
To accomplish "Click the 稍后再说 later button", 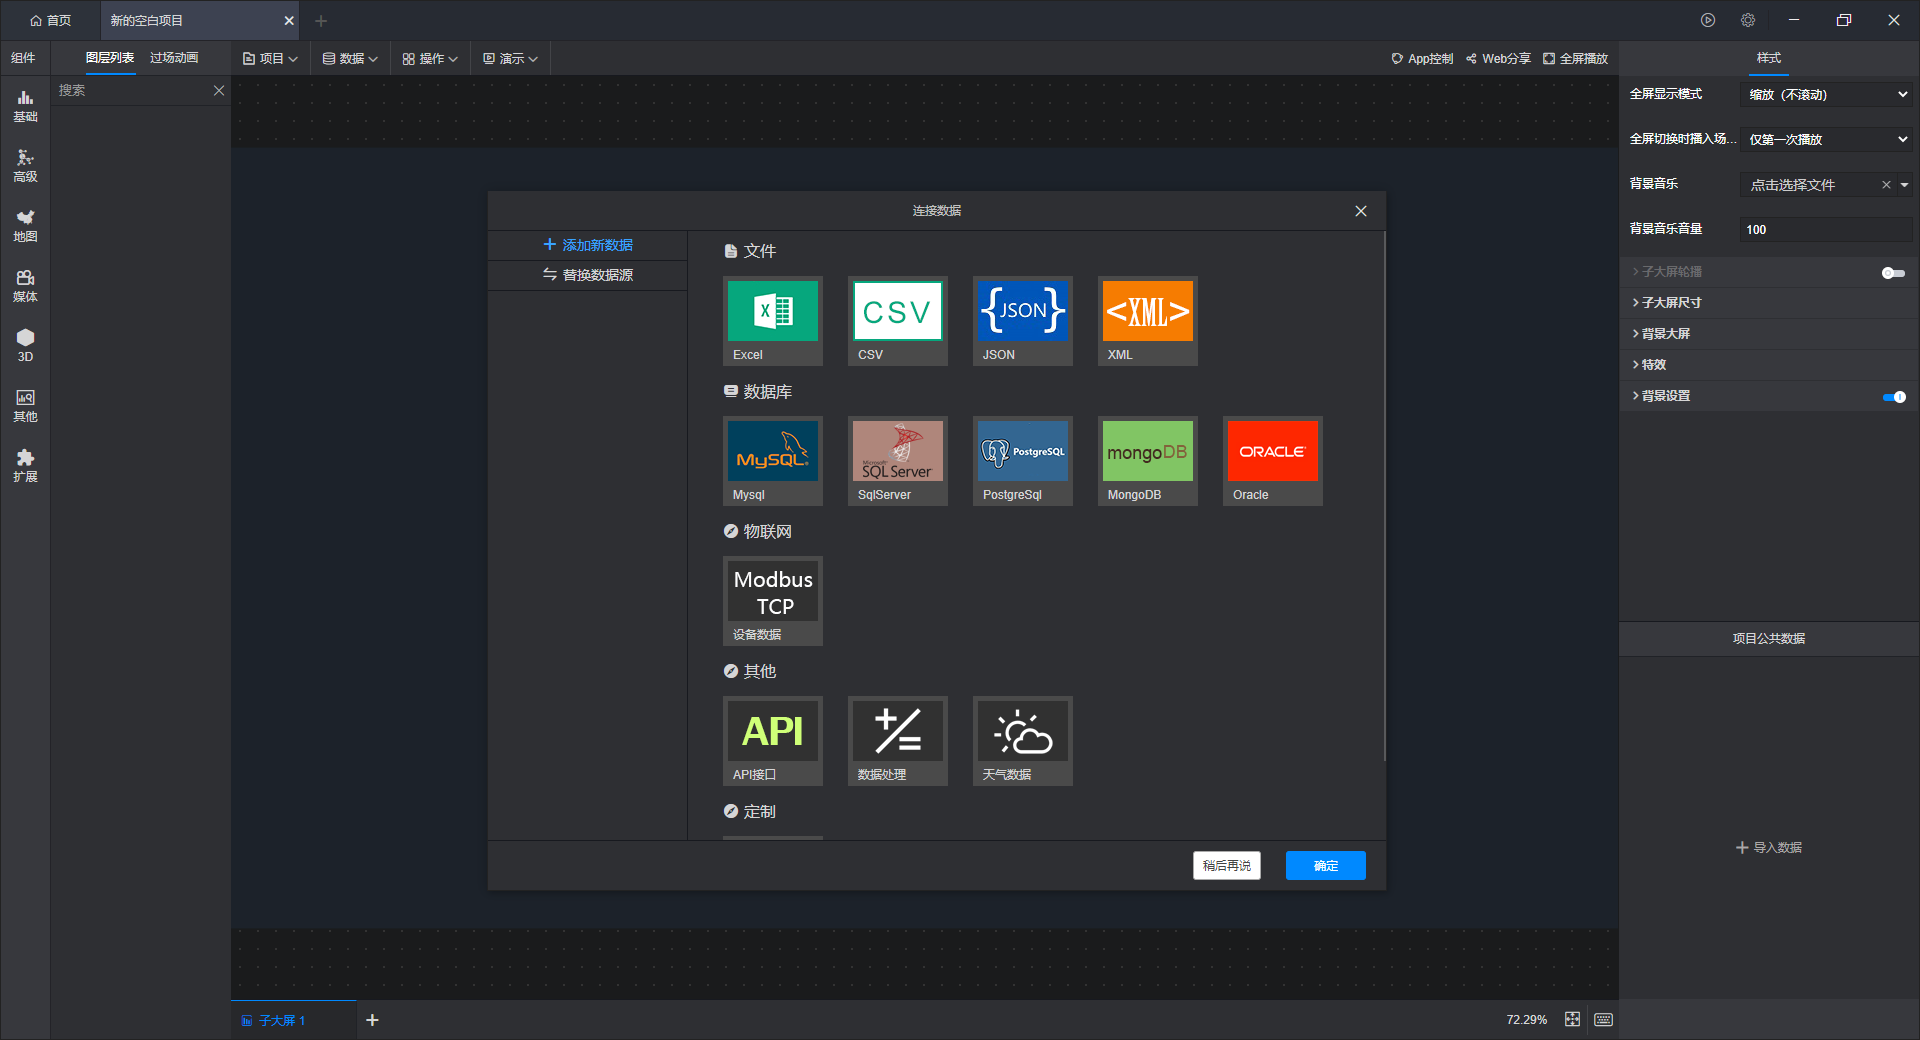I will point(1227,866).
